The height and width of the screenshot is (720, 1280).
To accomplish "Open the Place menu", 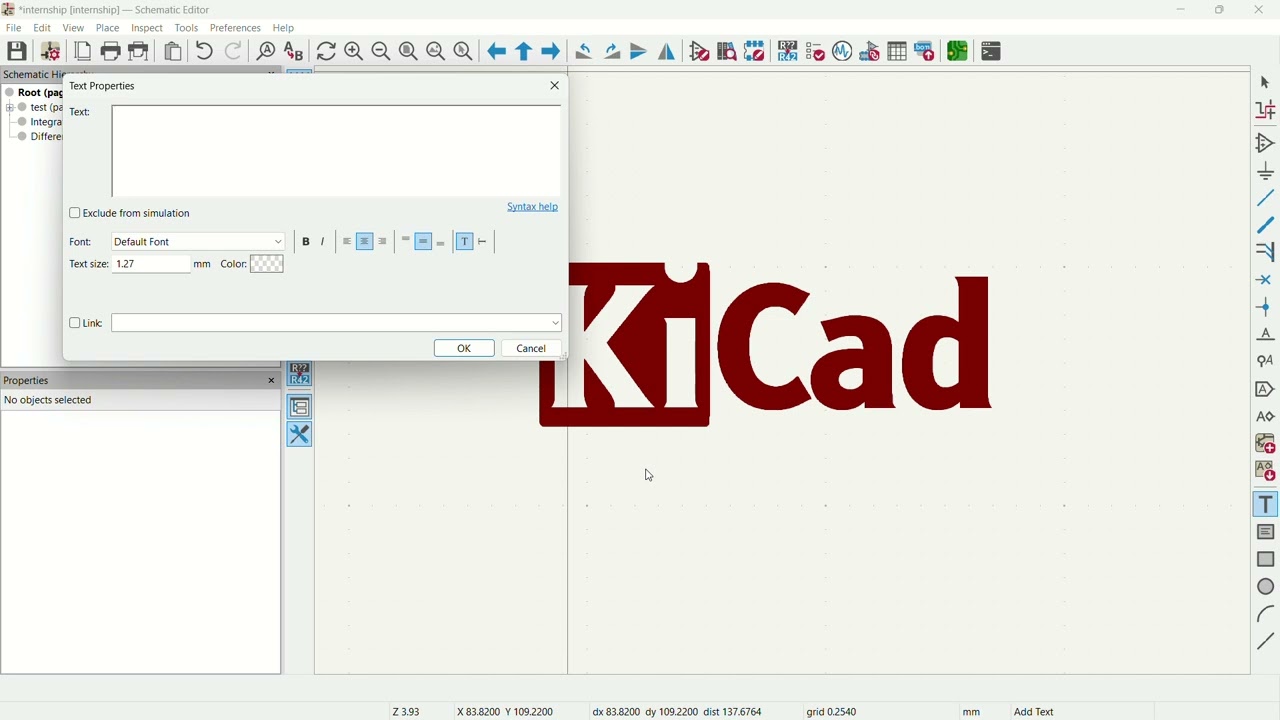I will [x=108, y=28].
